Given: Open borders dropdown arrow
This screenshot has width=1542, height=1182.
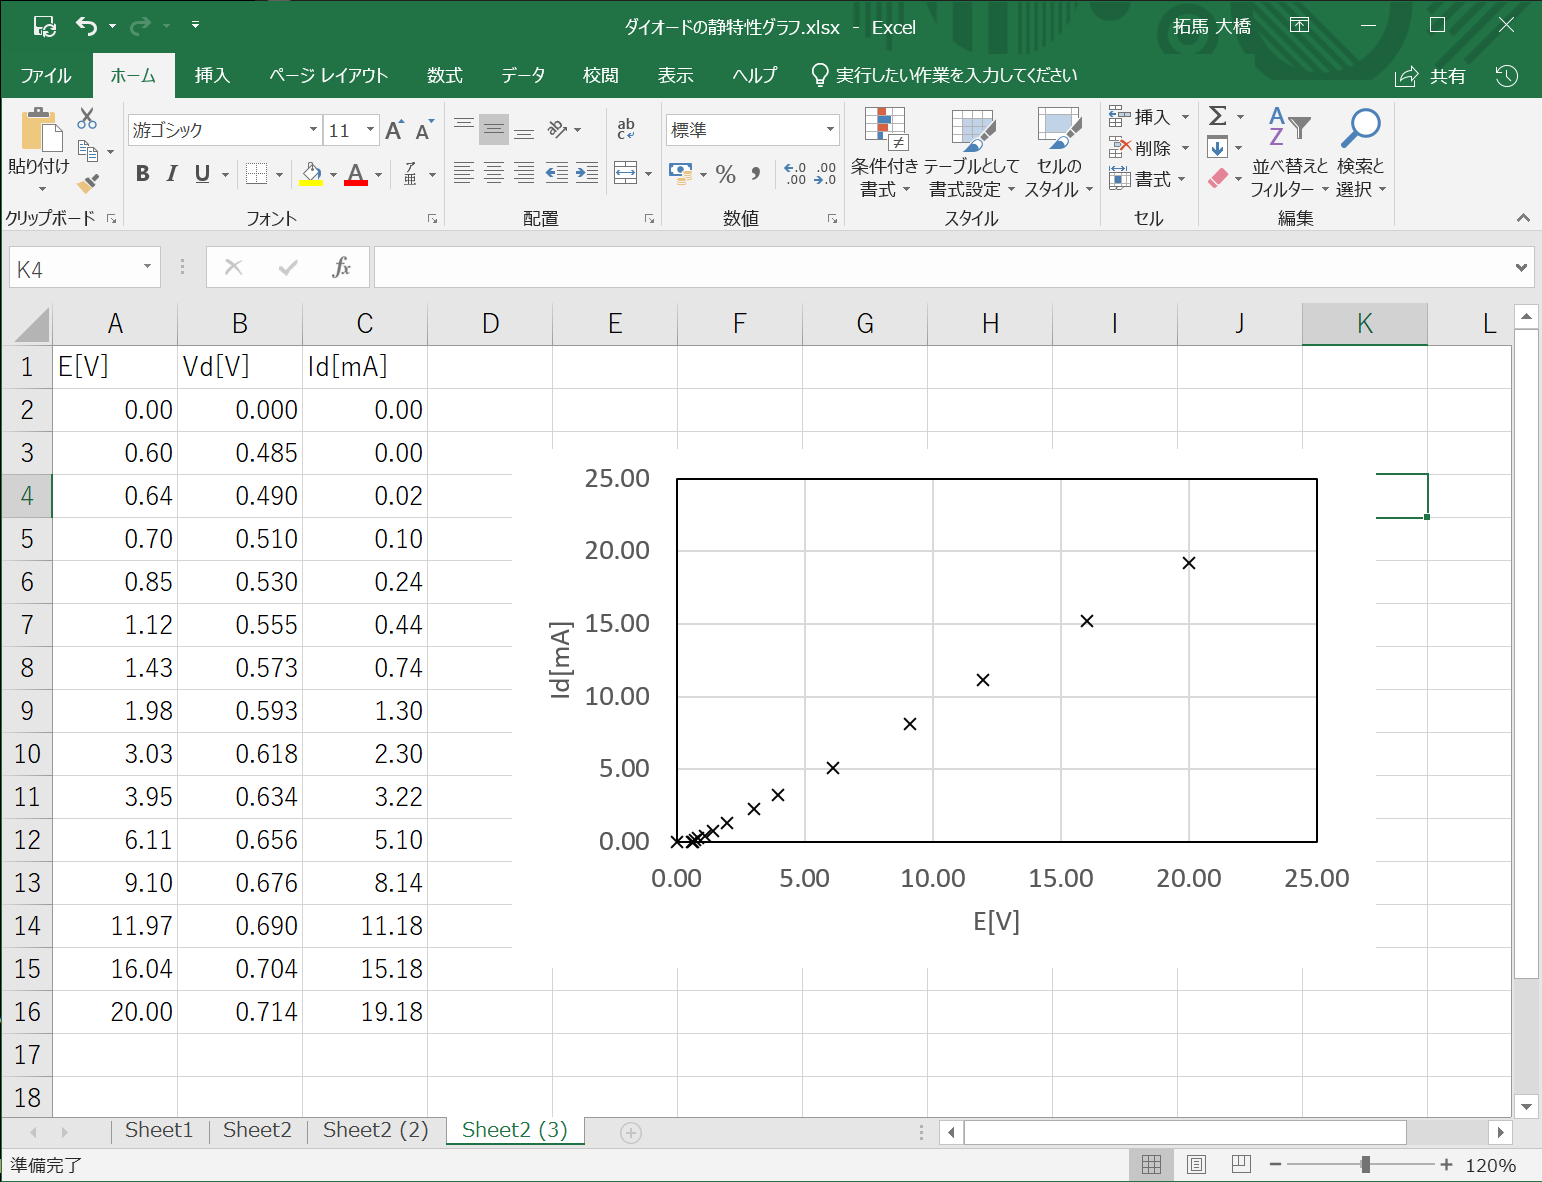Looking at the screenshot, I should pyautogui.click(x=279, y=175).
